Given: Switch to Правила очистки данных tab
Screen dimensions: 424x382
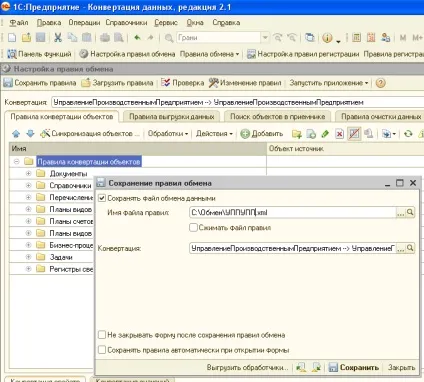Looking at the screenshot, I should pos(381,117).
